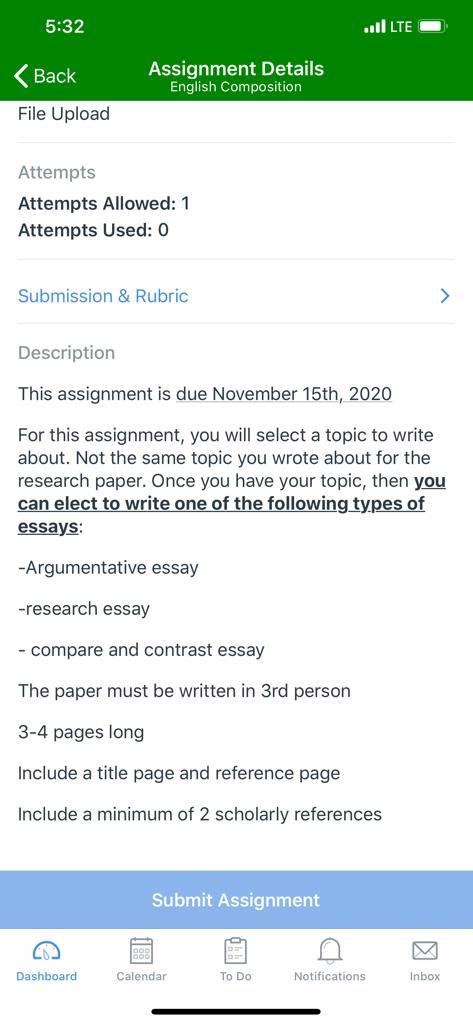This screenshot has width=473, height=1024.
Task: Open the Dashboard speedometer icon
Action: [x=46, y=950]
